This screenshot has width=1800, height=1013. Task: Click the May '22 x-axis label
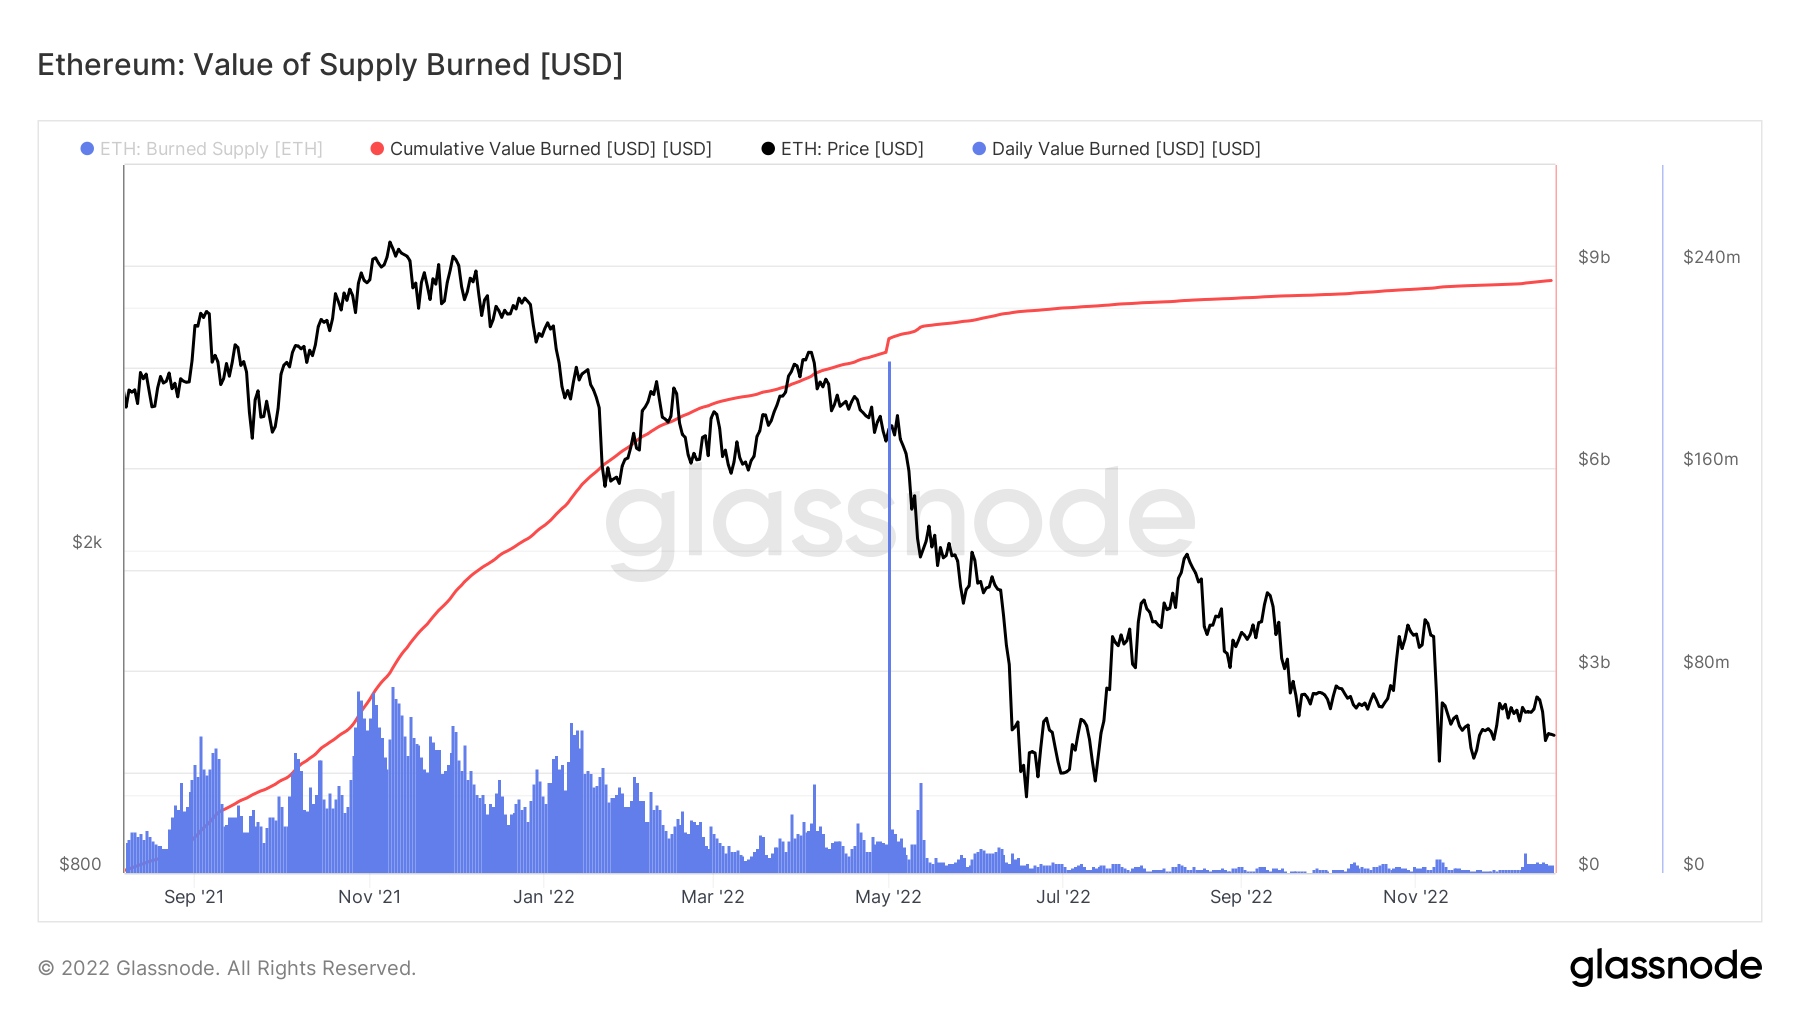888,897
